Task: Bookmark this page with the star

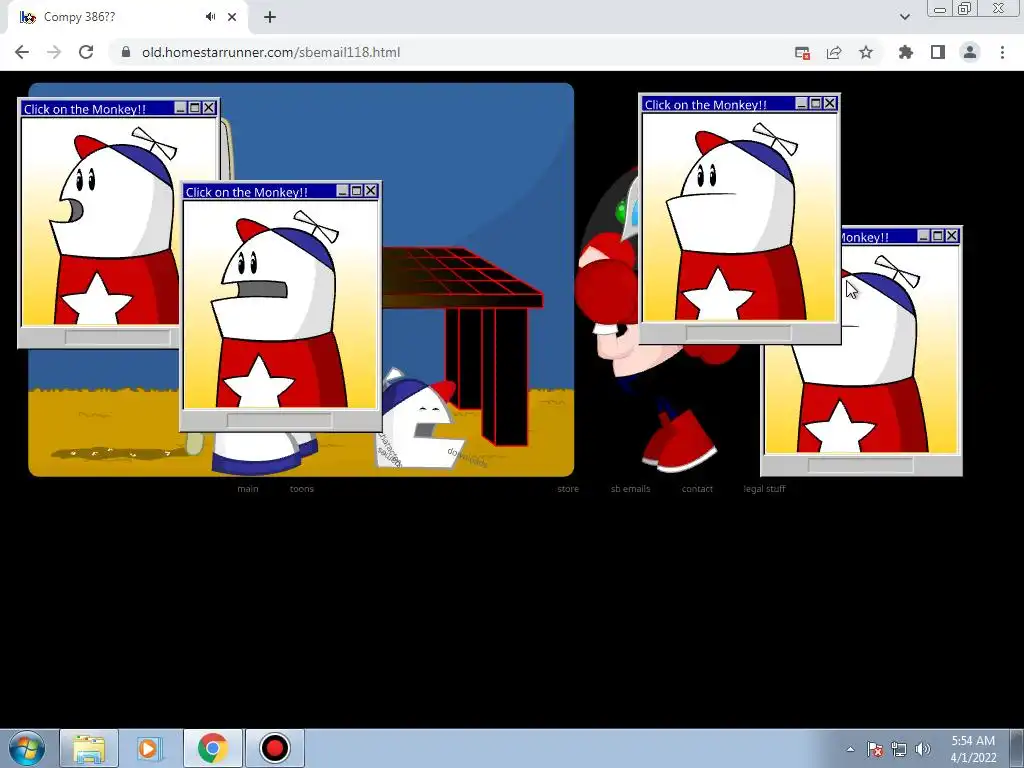Action: (866, 52)
